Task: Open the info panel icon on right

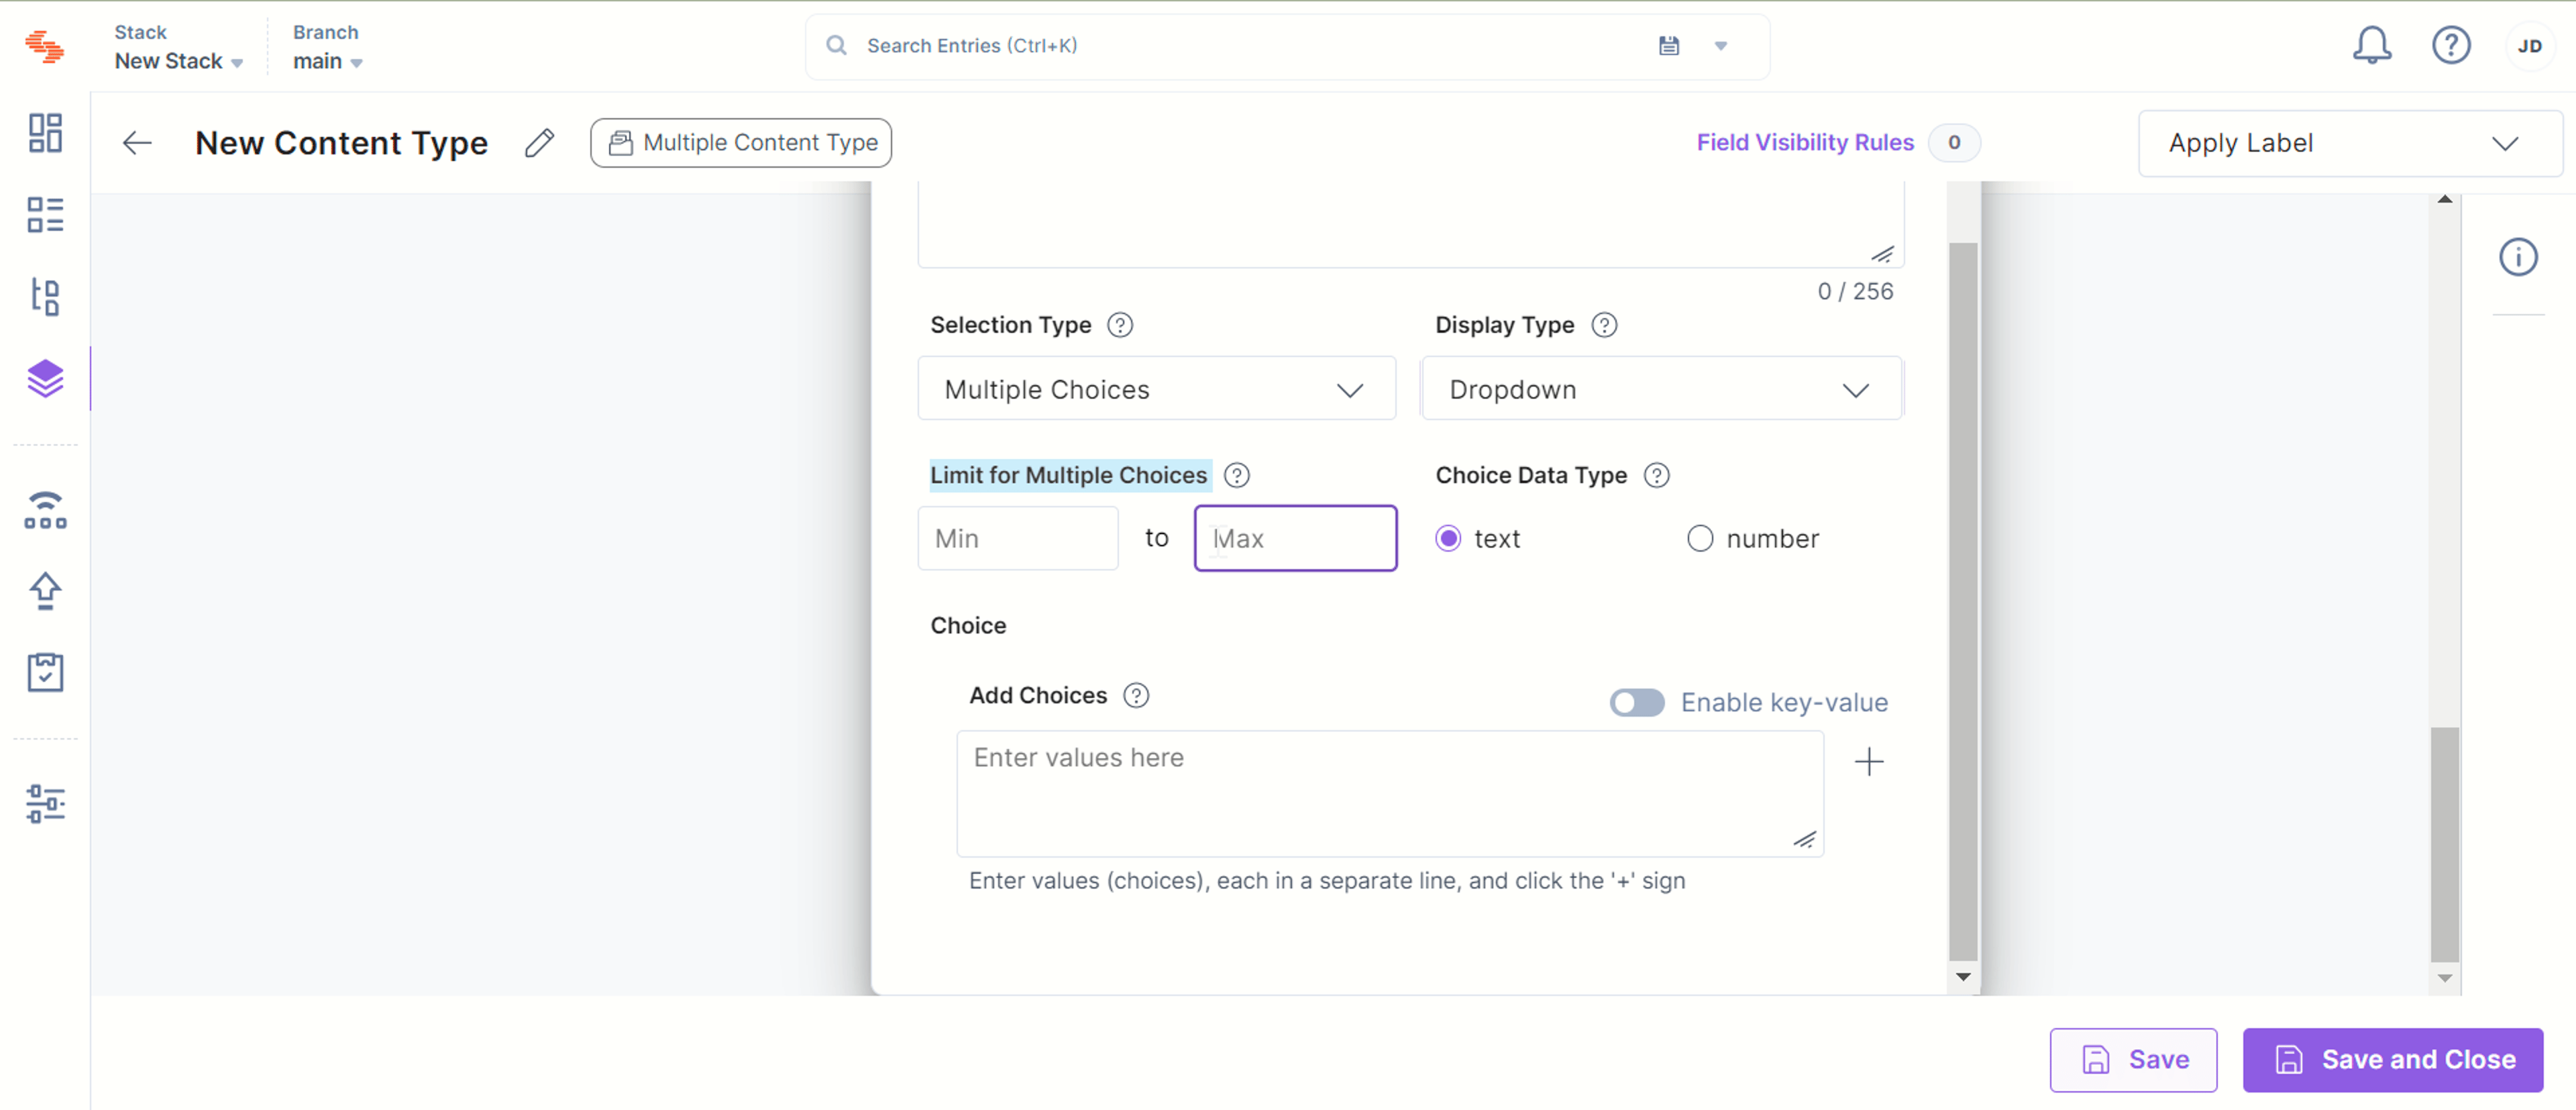Action: (x=2518, y=257)
